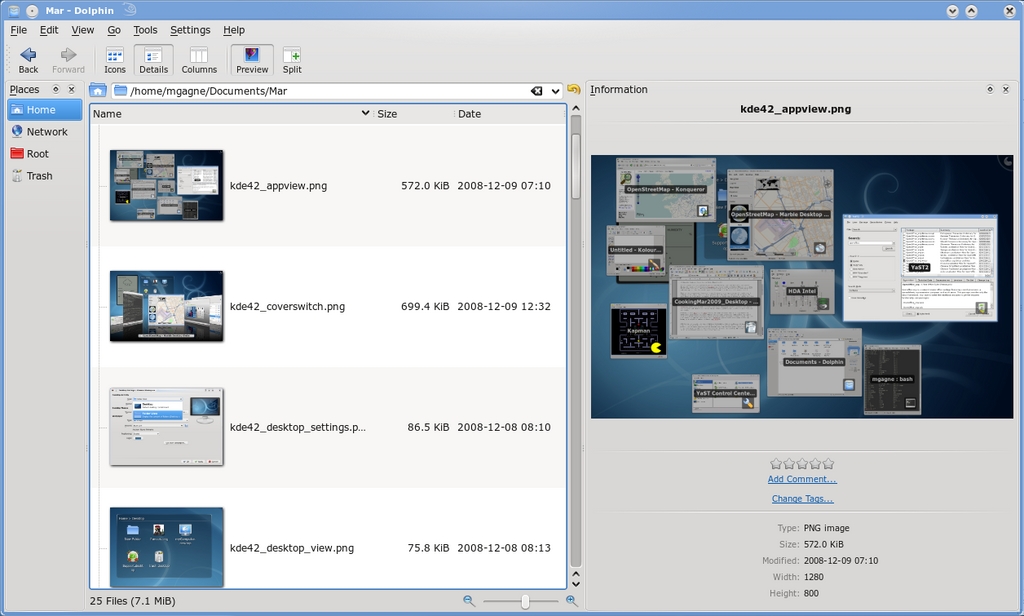Click the Add Comment link

pyautogui.click(x=802, y=480)
